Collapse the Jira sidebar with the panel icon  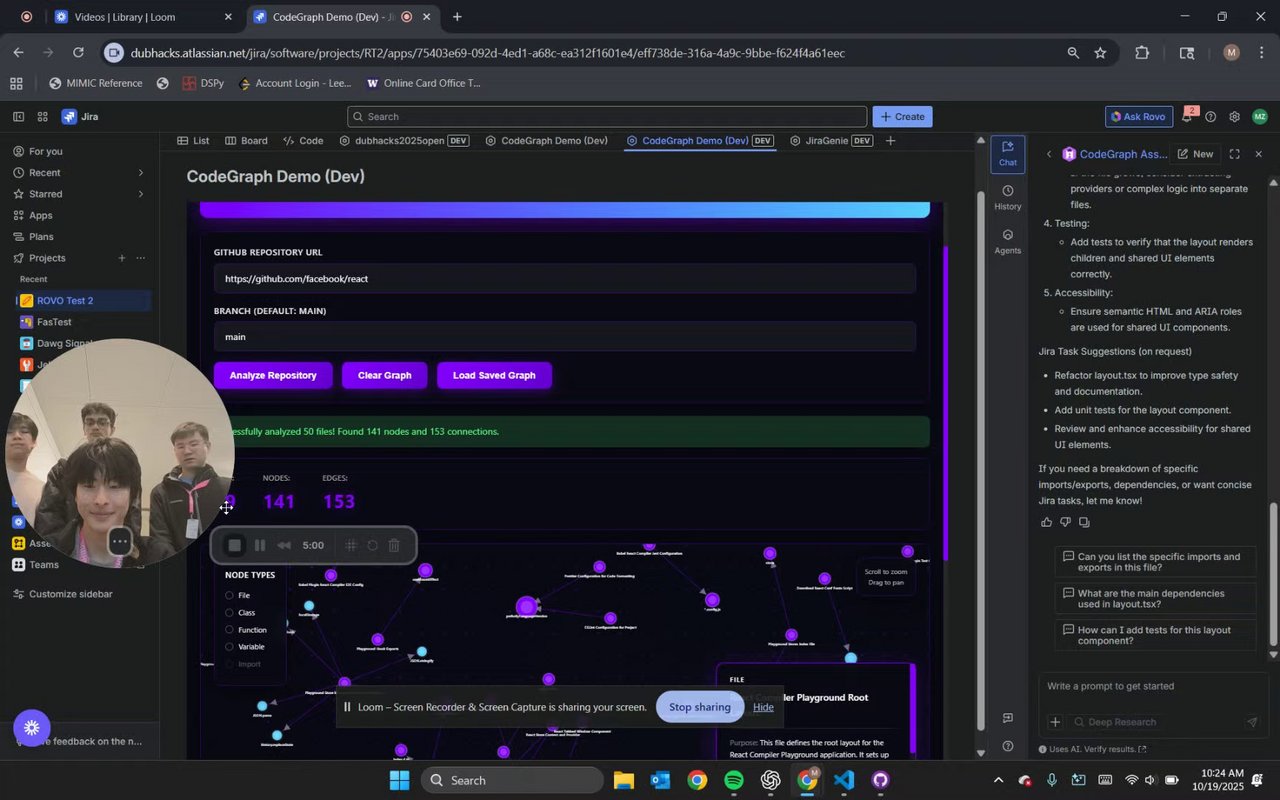point(18,117)
